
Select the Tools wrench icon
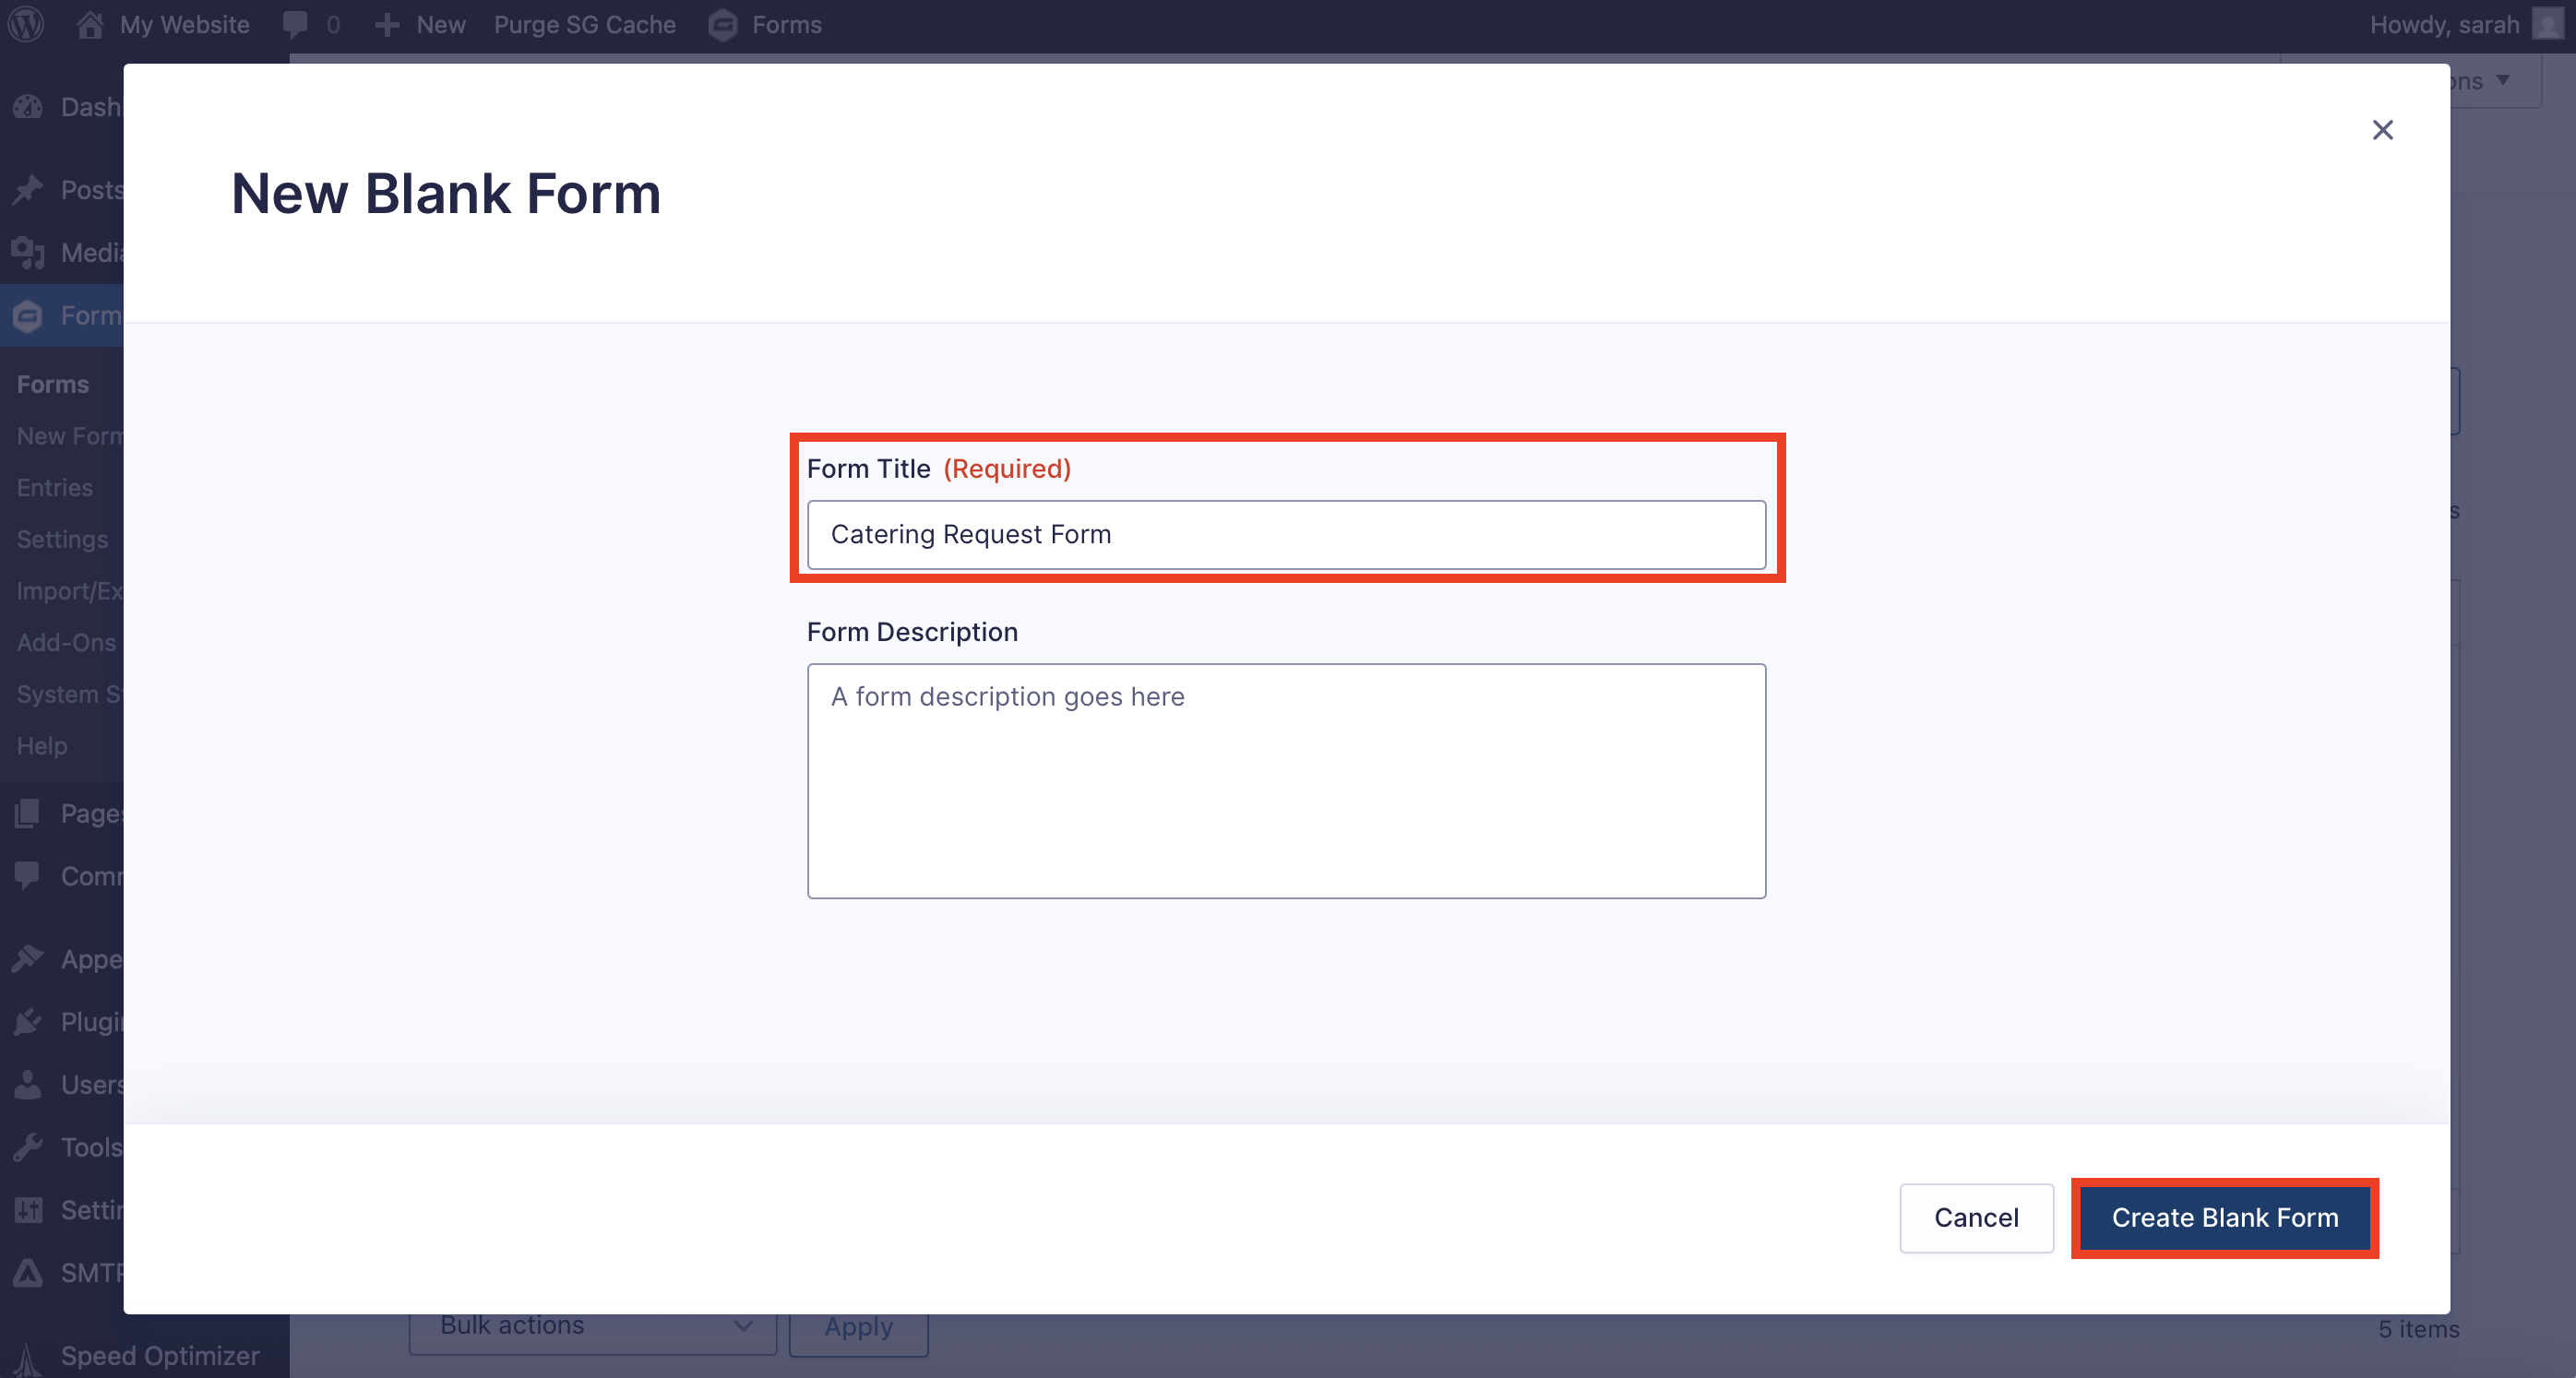click(28, 1146)
